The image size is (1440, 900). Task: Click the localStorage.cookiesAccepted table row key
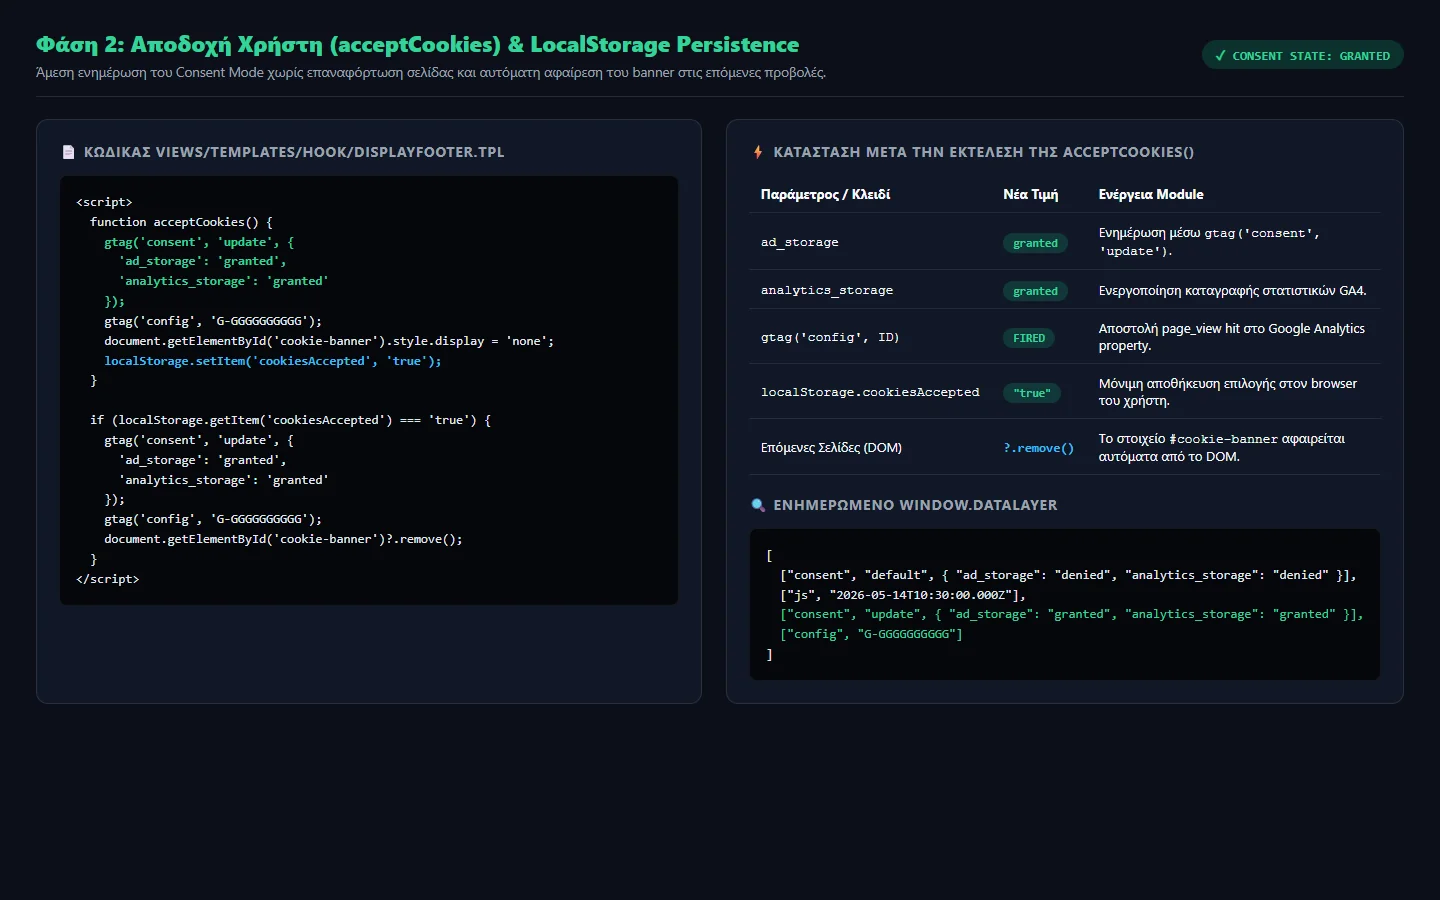[870, 392]
